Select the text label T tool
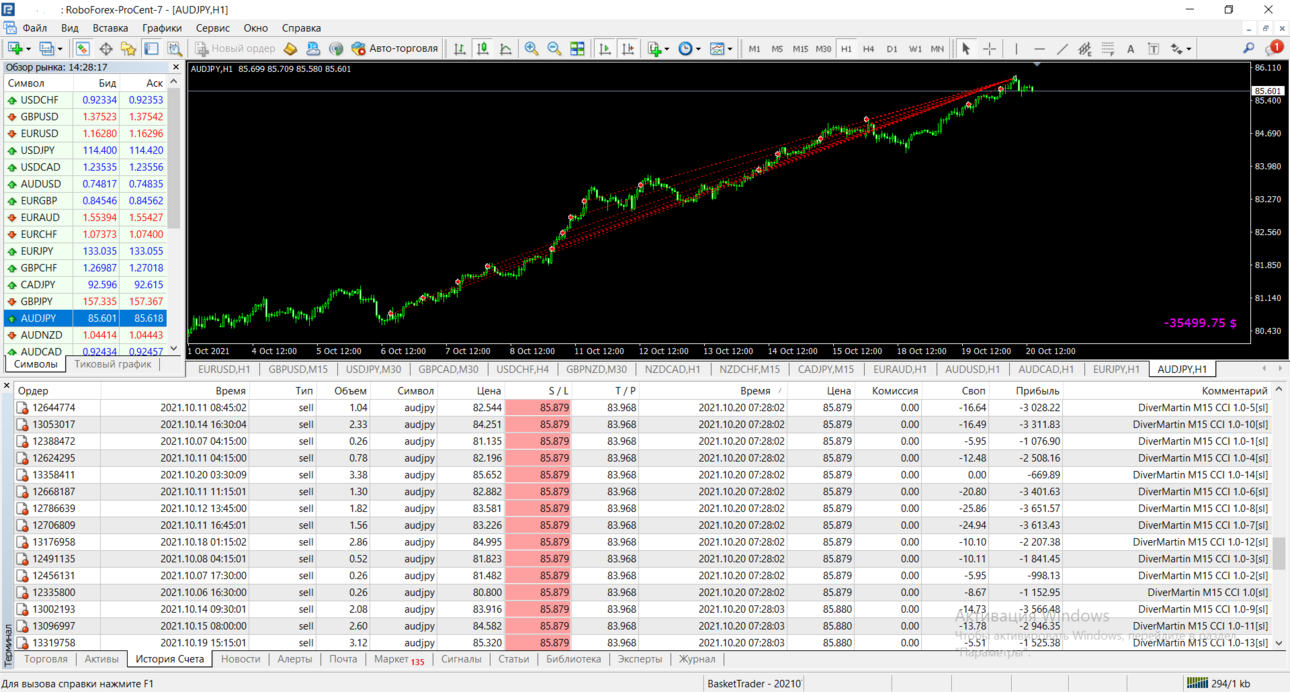Screen dimensions: 1290x692 pos(1153,48)
